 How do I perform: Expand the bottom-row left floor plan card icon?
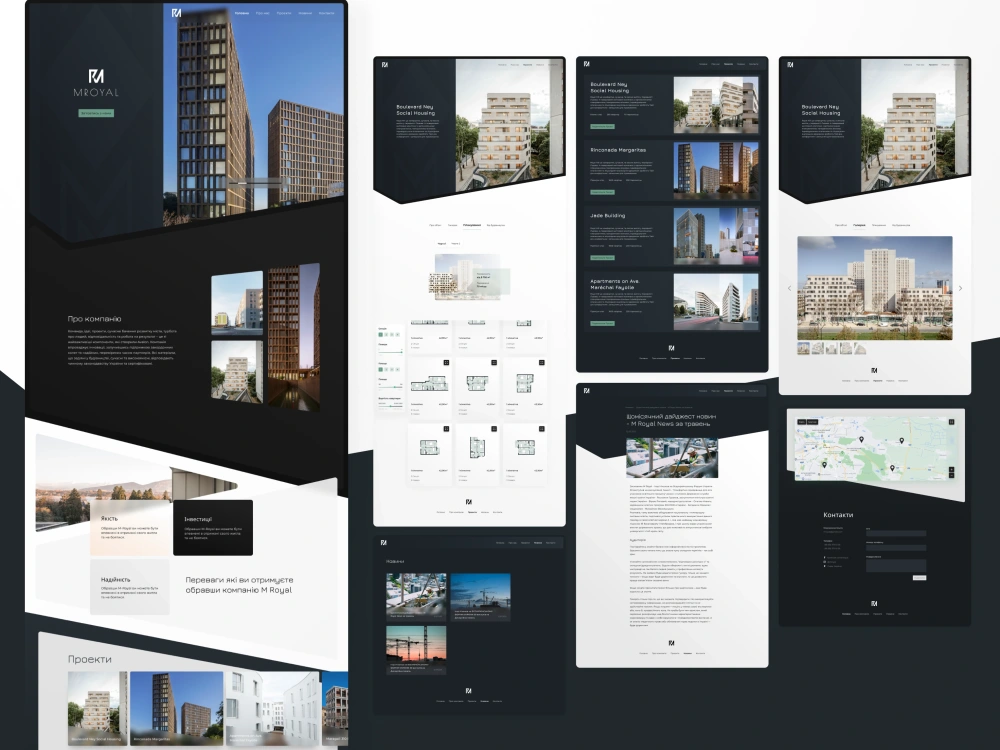click(x=446, y=429)
